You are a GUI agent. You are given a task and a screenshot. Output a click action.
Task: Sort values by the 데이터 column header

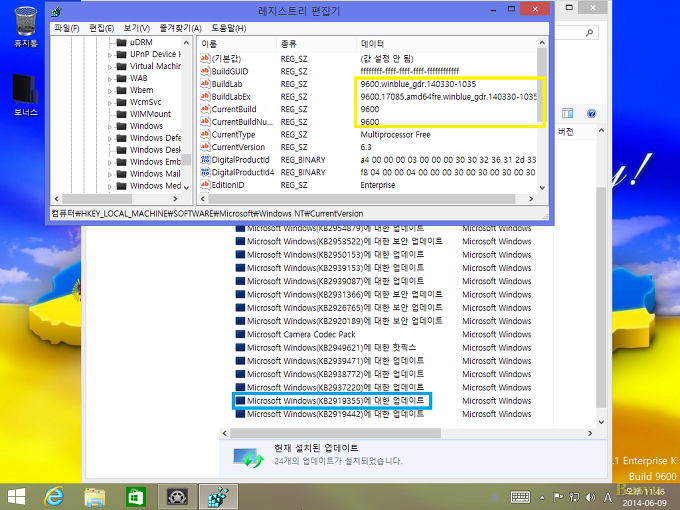click(x=446, y=44)
